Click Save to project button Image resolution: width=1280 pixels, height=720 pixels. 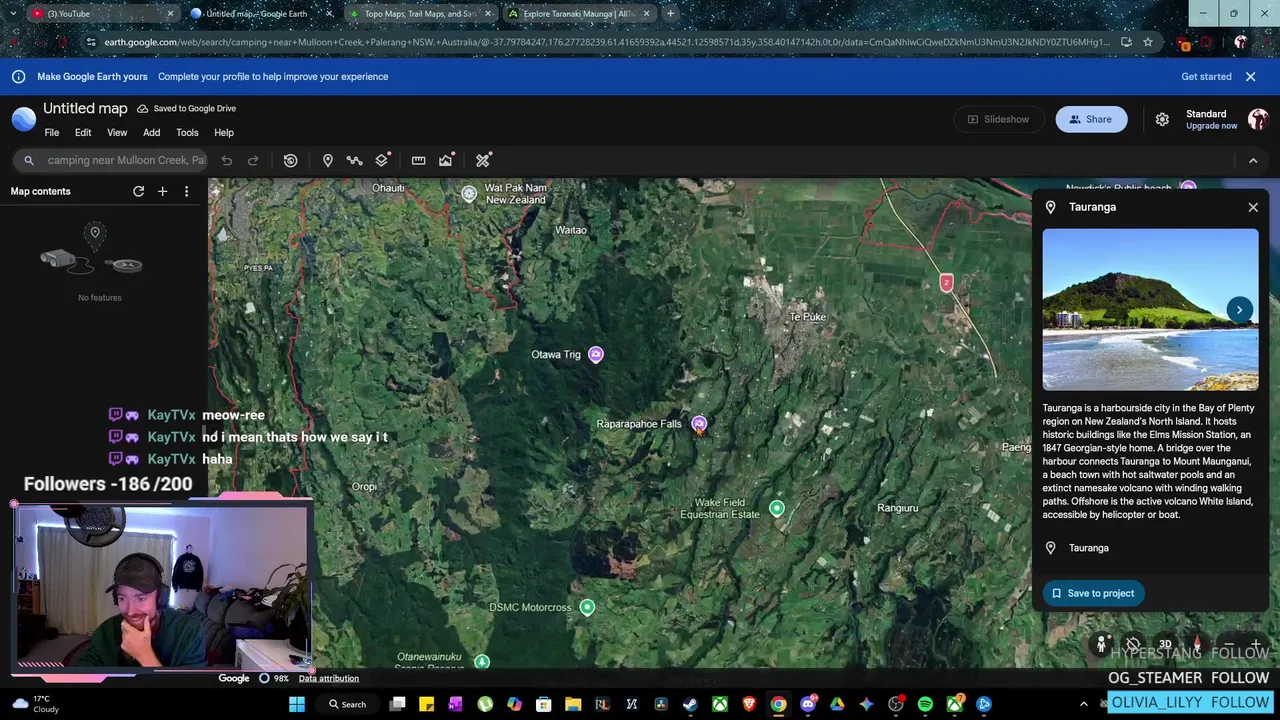[1092, 593]
